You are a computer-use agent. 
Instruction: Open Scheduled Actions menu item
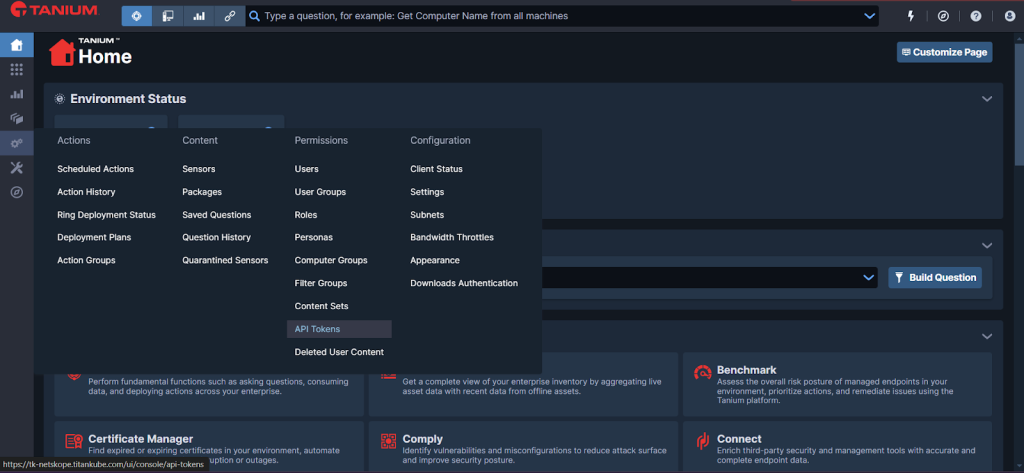click(x=95, y=169)
